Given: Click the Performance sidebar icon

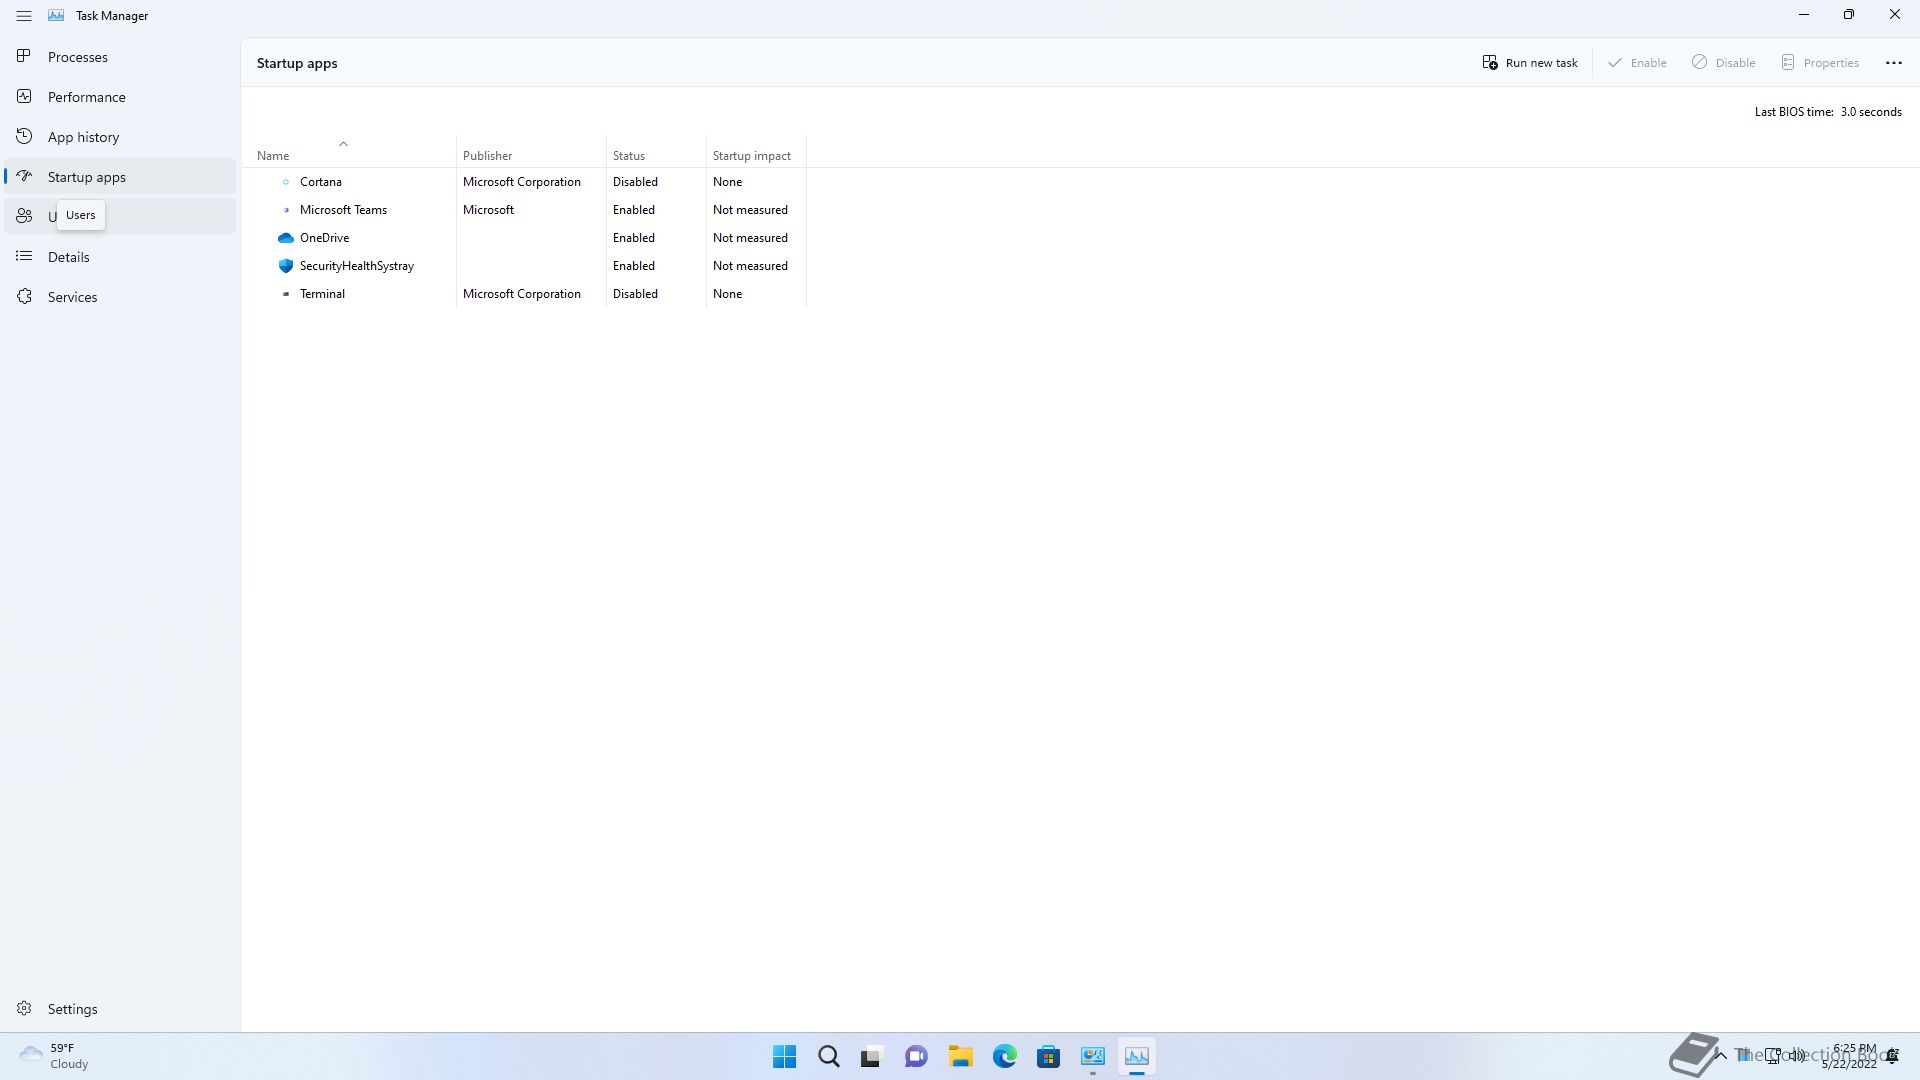Looking at the screenshot, I should [x=24, y=96].
